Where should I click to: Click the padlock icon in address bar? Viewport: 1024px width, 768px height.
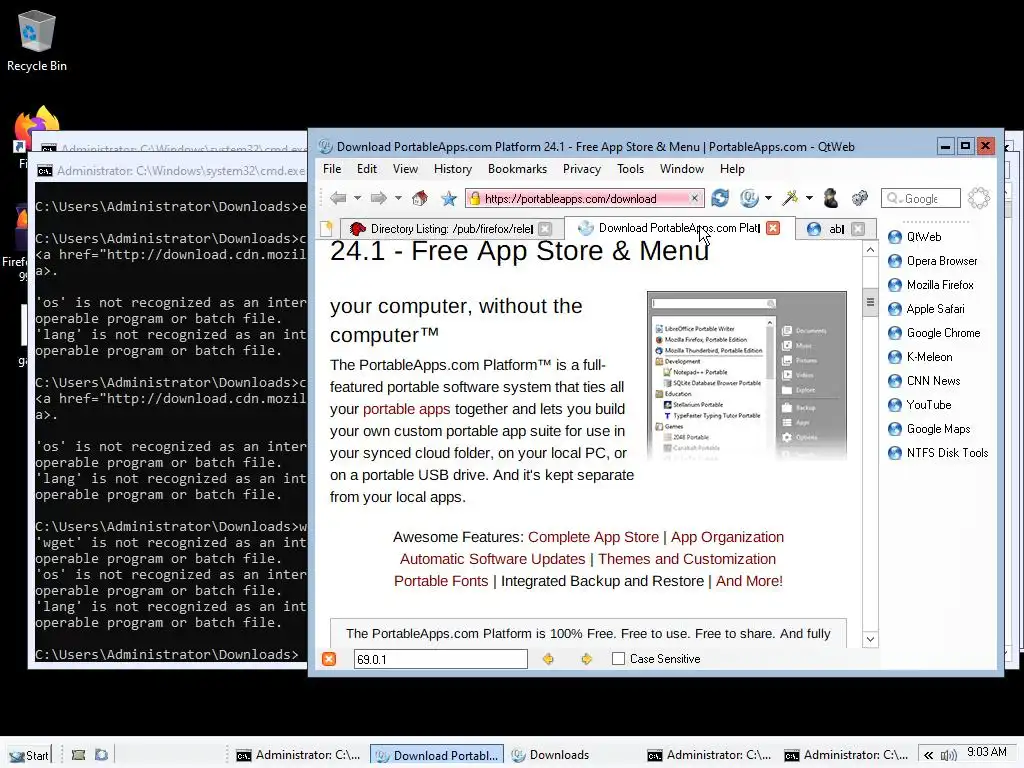[475, 199]
